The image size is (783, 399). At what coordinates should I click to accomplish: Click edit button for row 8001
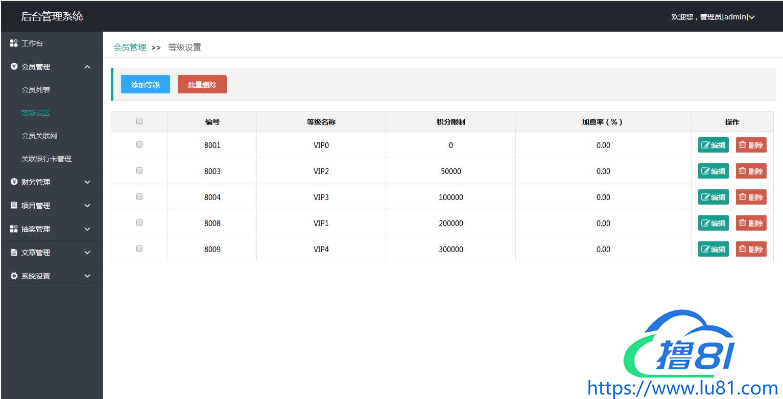tap(713, 145)
